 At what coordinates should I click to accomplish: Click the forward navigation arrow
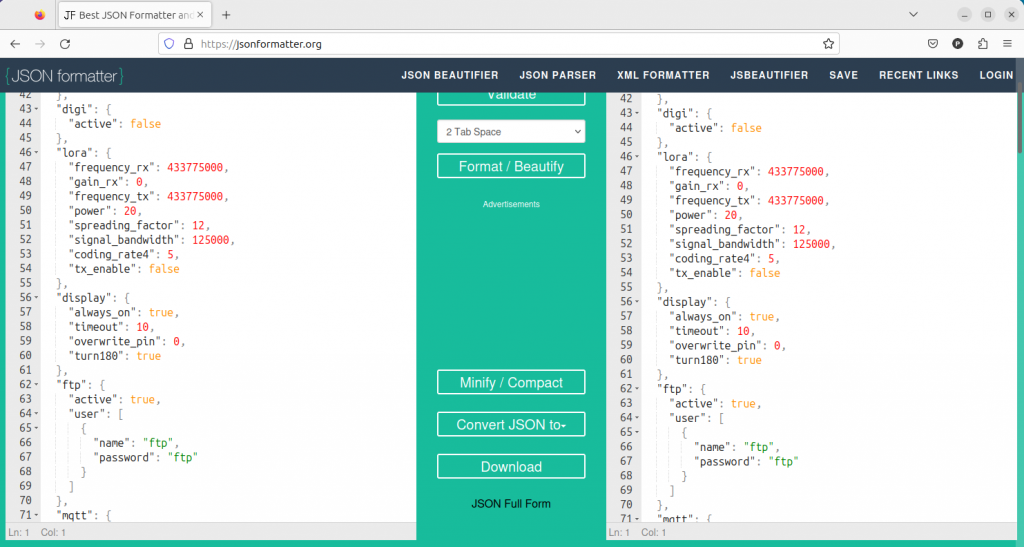(x=40, y=44)
